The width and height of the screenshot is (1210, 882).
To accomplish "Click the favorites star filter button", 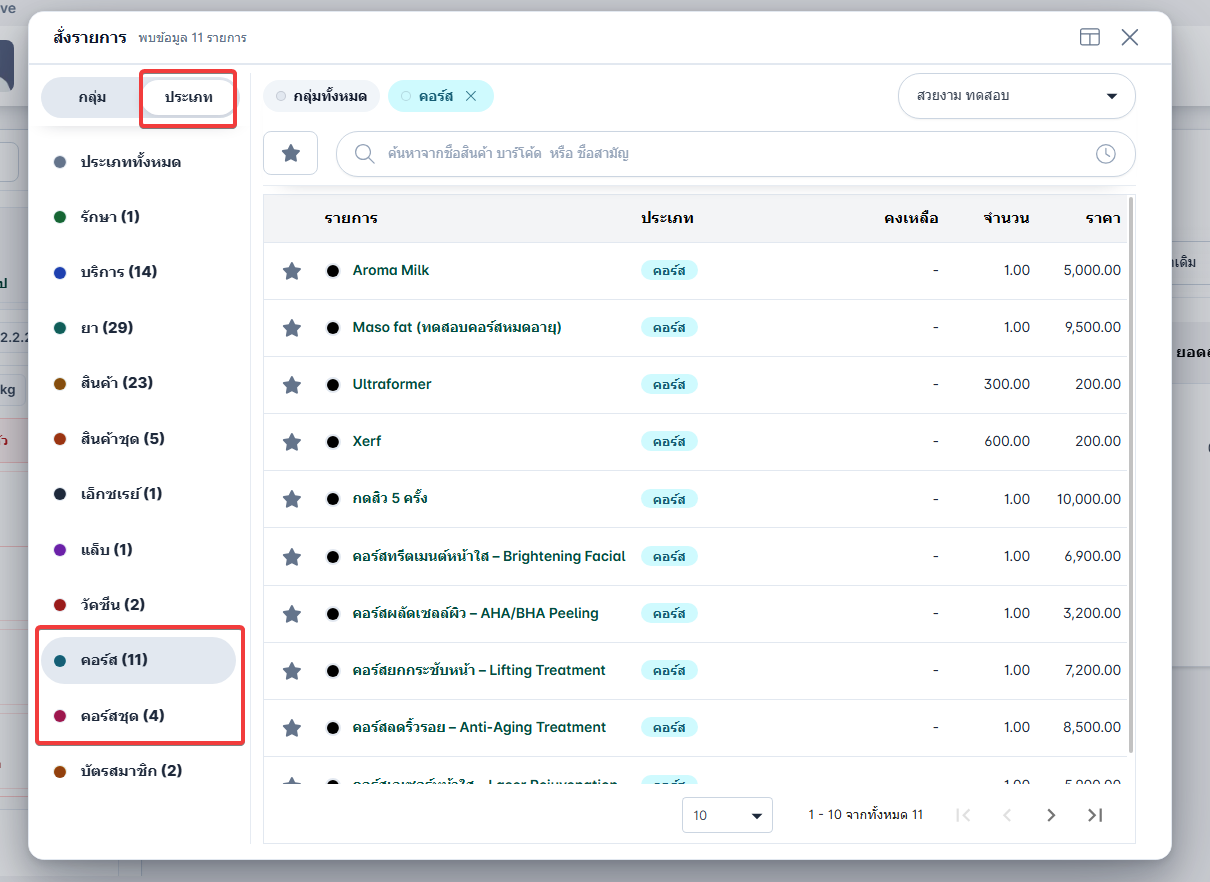I will [x=290, y=153].
